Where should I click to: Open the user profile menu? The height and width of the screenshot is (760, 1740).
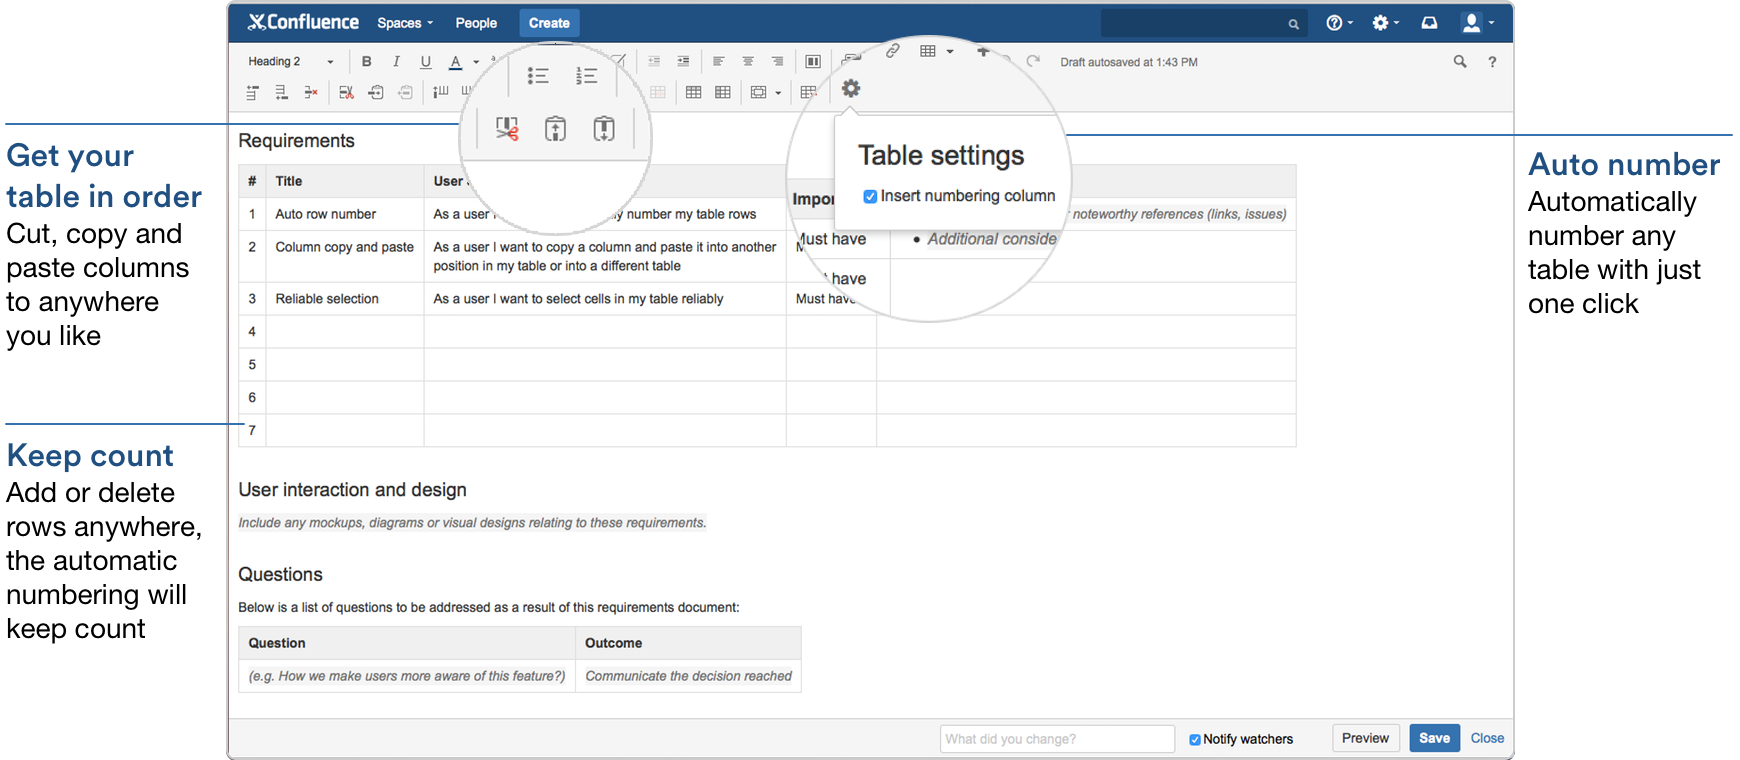(x=1477, y=23)
